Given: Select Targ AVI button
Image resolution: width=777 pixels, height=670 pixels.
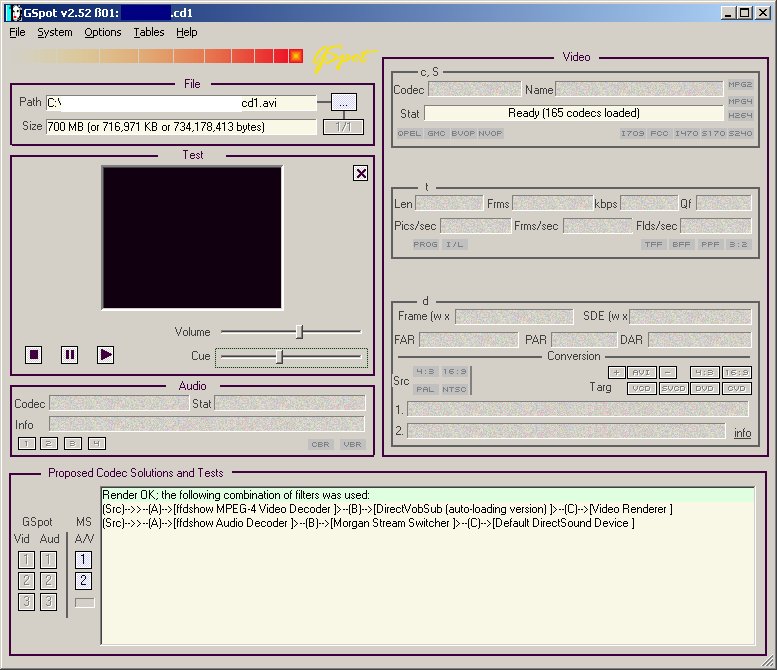Looking at the screenshot, I should [642, 373].
